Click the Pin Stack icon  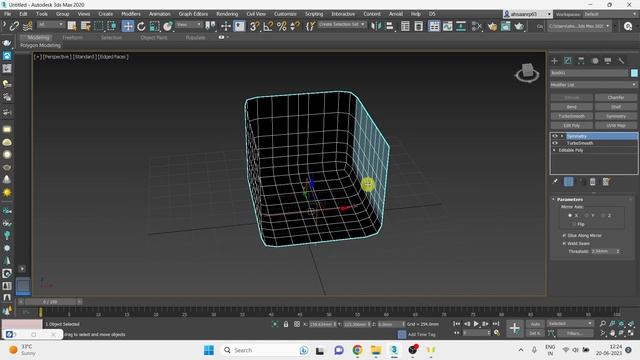[555, 182]
